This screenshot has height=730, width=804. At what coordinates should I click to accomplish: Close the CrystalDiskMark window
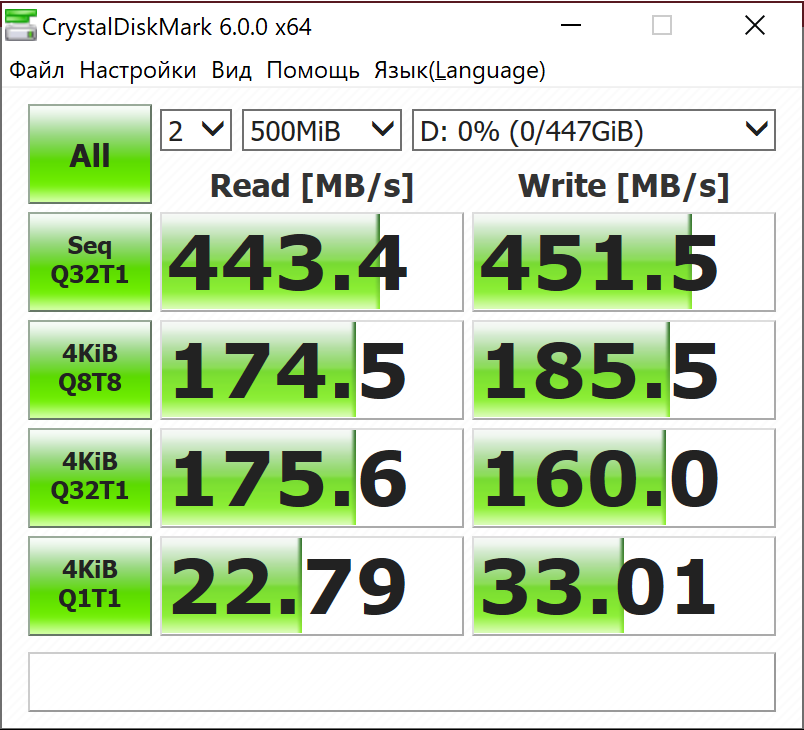[755, 25]
